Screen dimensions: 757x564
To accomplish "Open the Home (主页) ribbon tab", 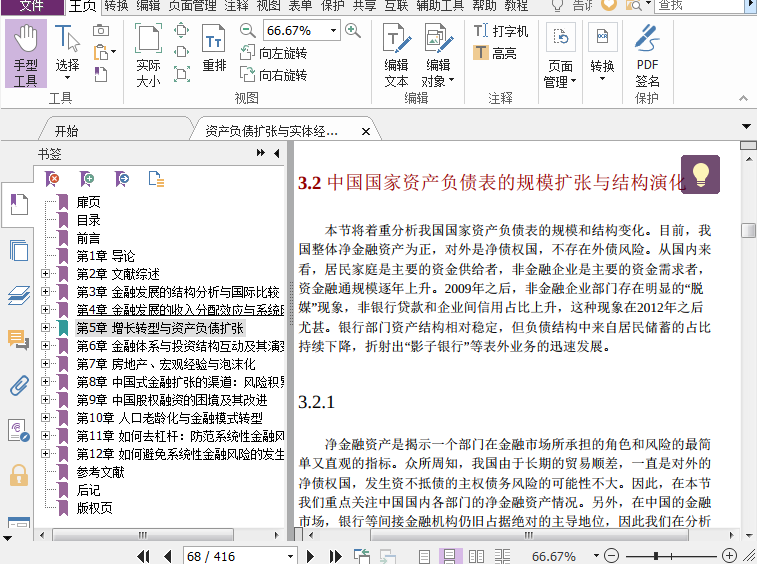I will (x=83, y=6).
